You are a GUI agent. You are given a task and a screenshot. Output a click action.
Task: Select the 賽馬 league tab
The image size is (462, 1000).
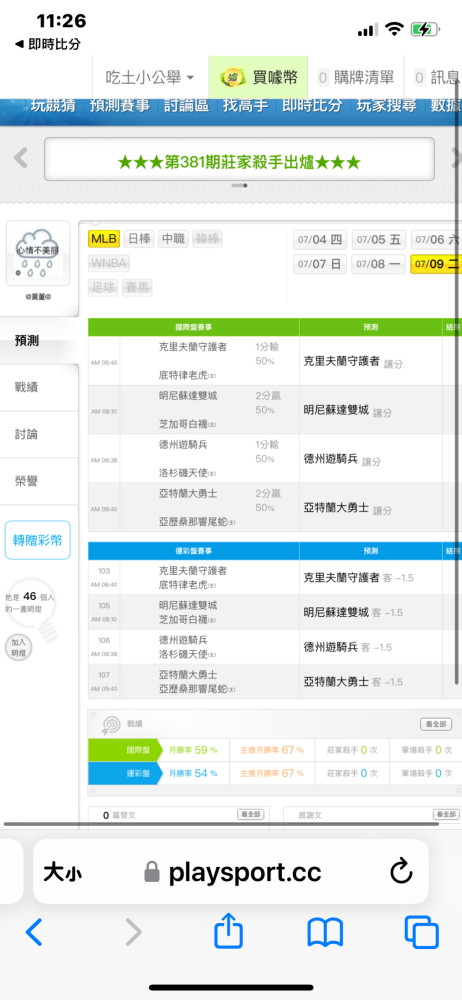[137, 288]
